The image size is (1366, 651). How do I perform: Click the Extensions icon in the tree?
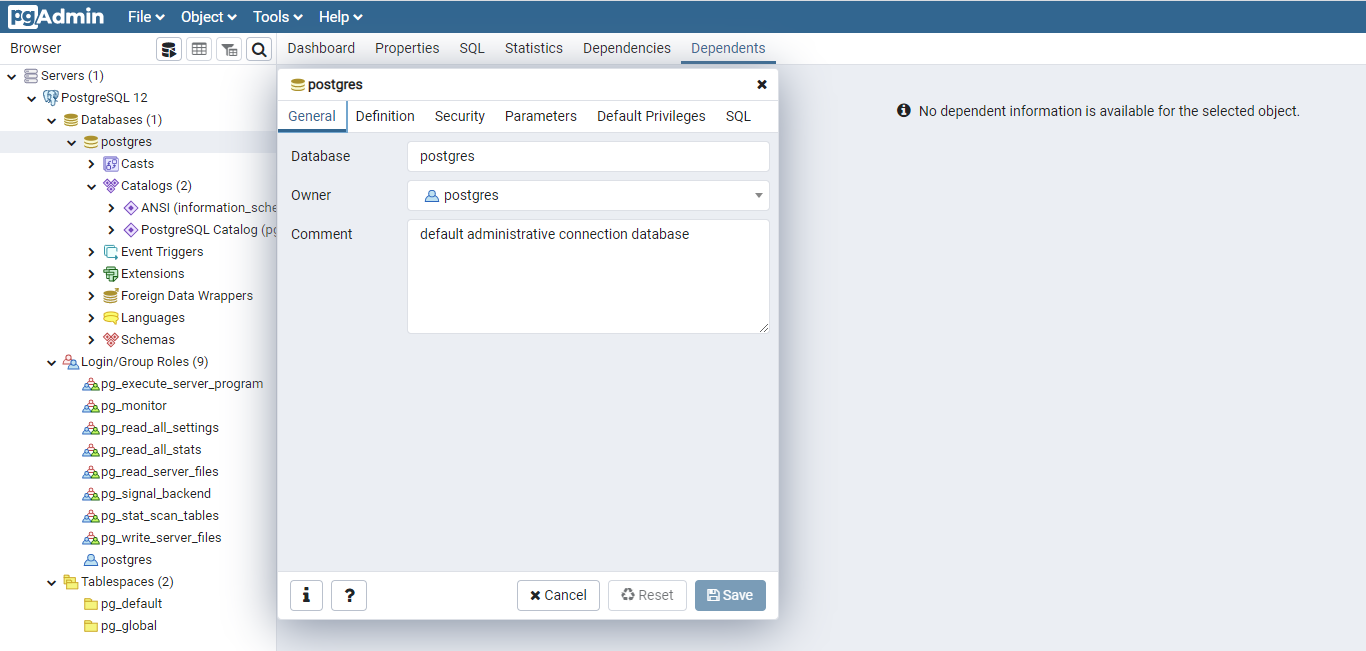111,274
